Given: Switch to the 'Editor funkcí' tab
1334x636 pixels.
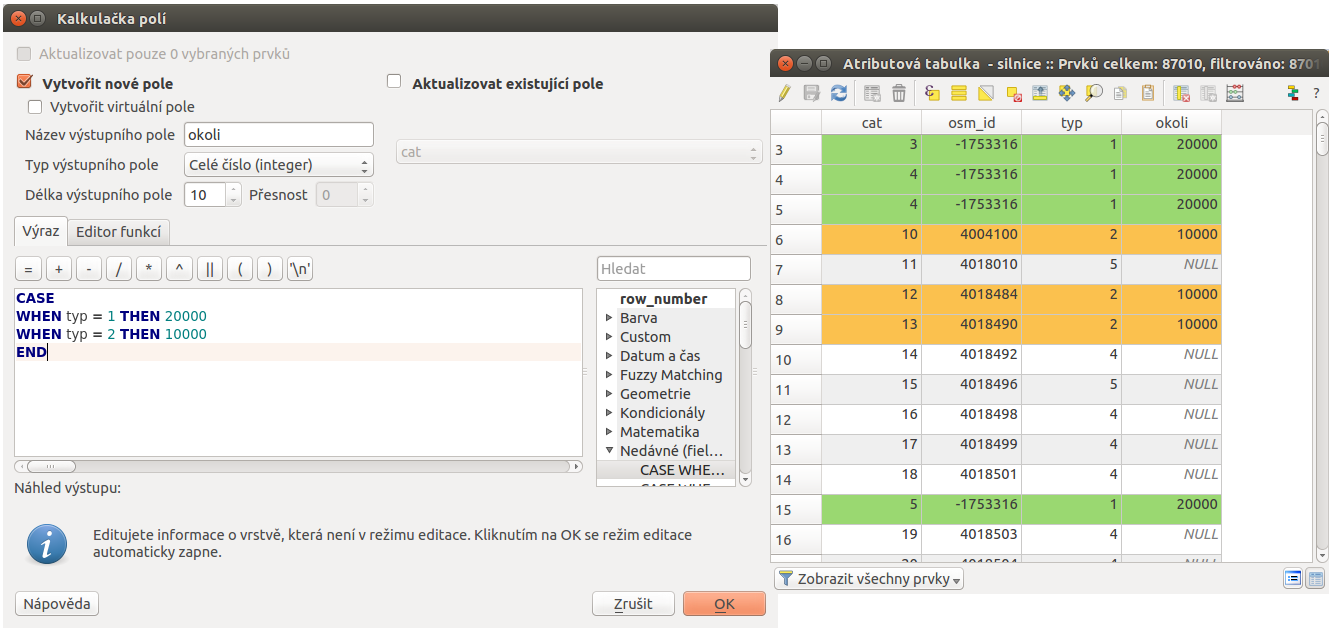Looking at the screenshot, I should 119,232.
